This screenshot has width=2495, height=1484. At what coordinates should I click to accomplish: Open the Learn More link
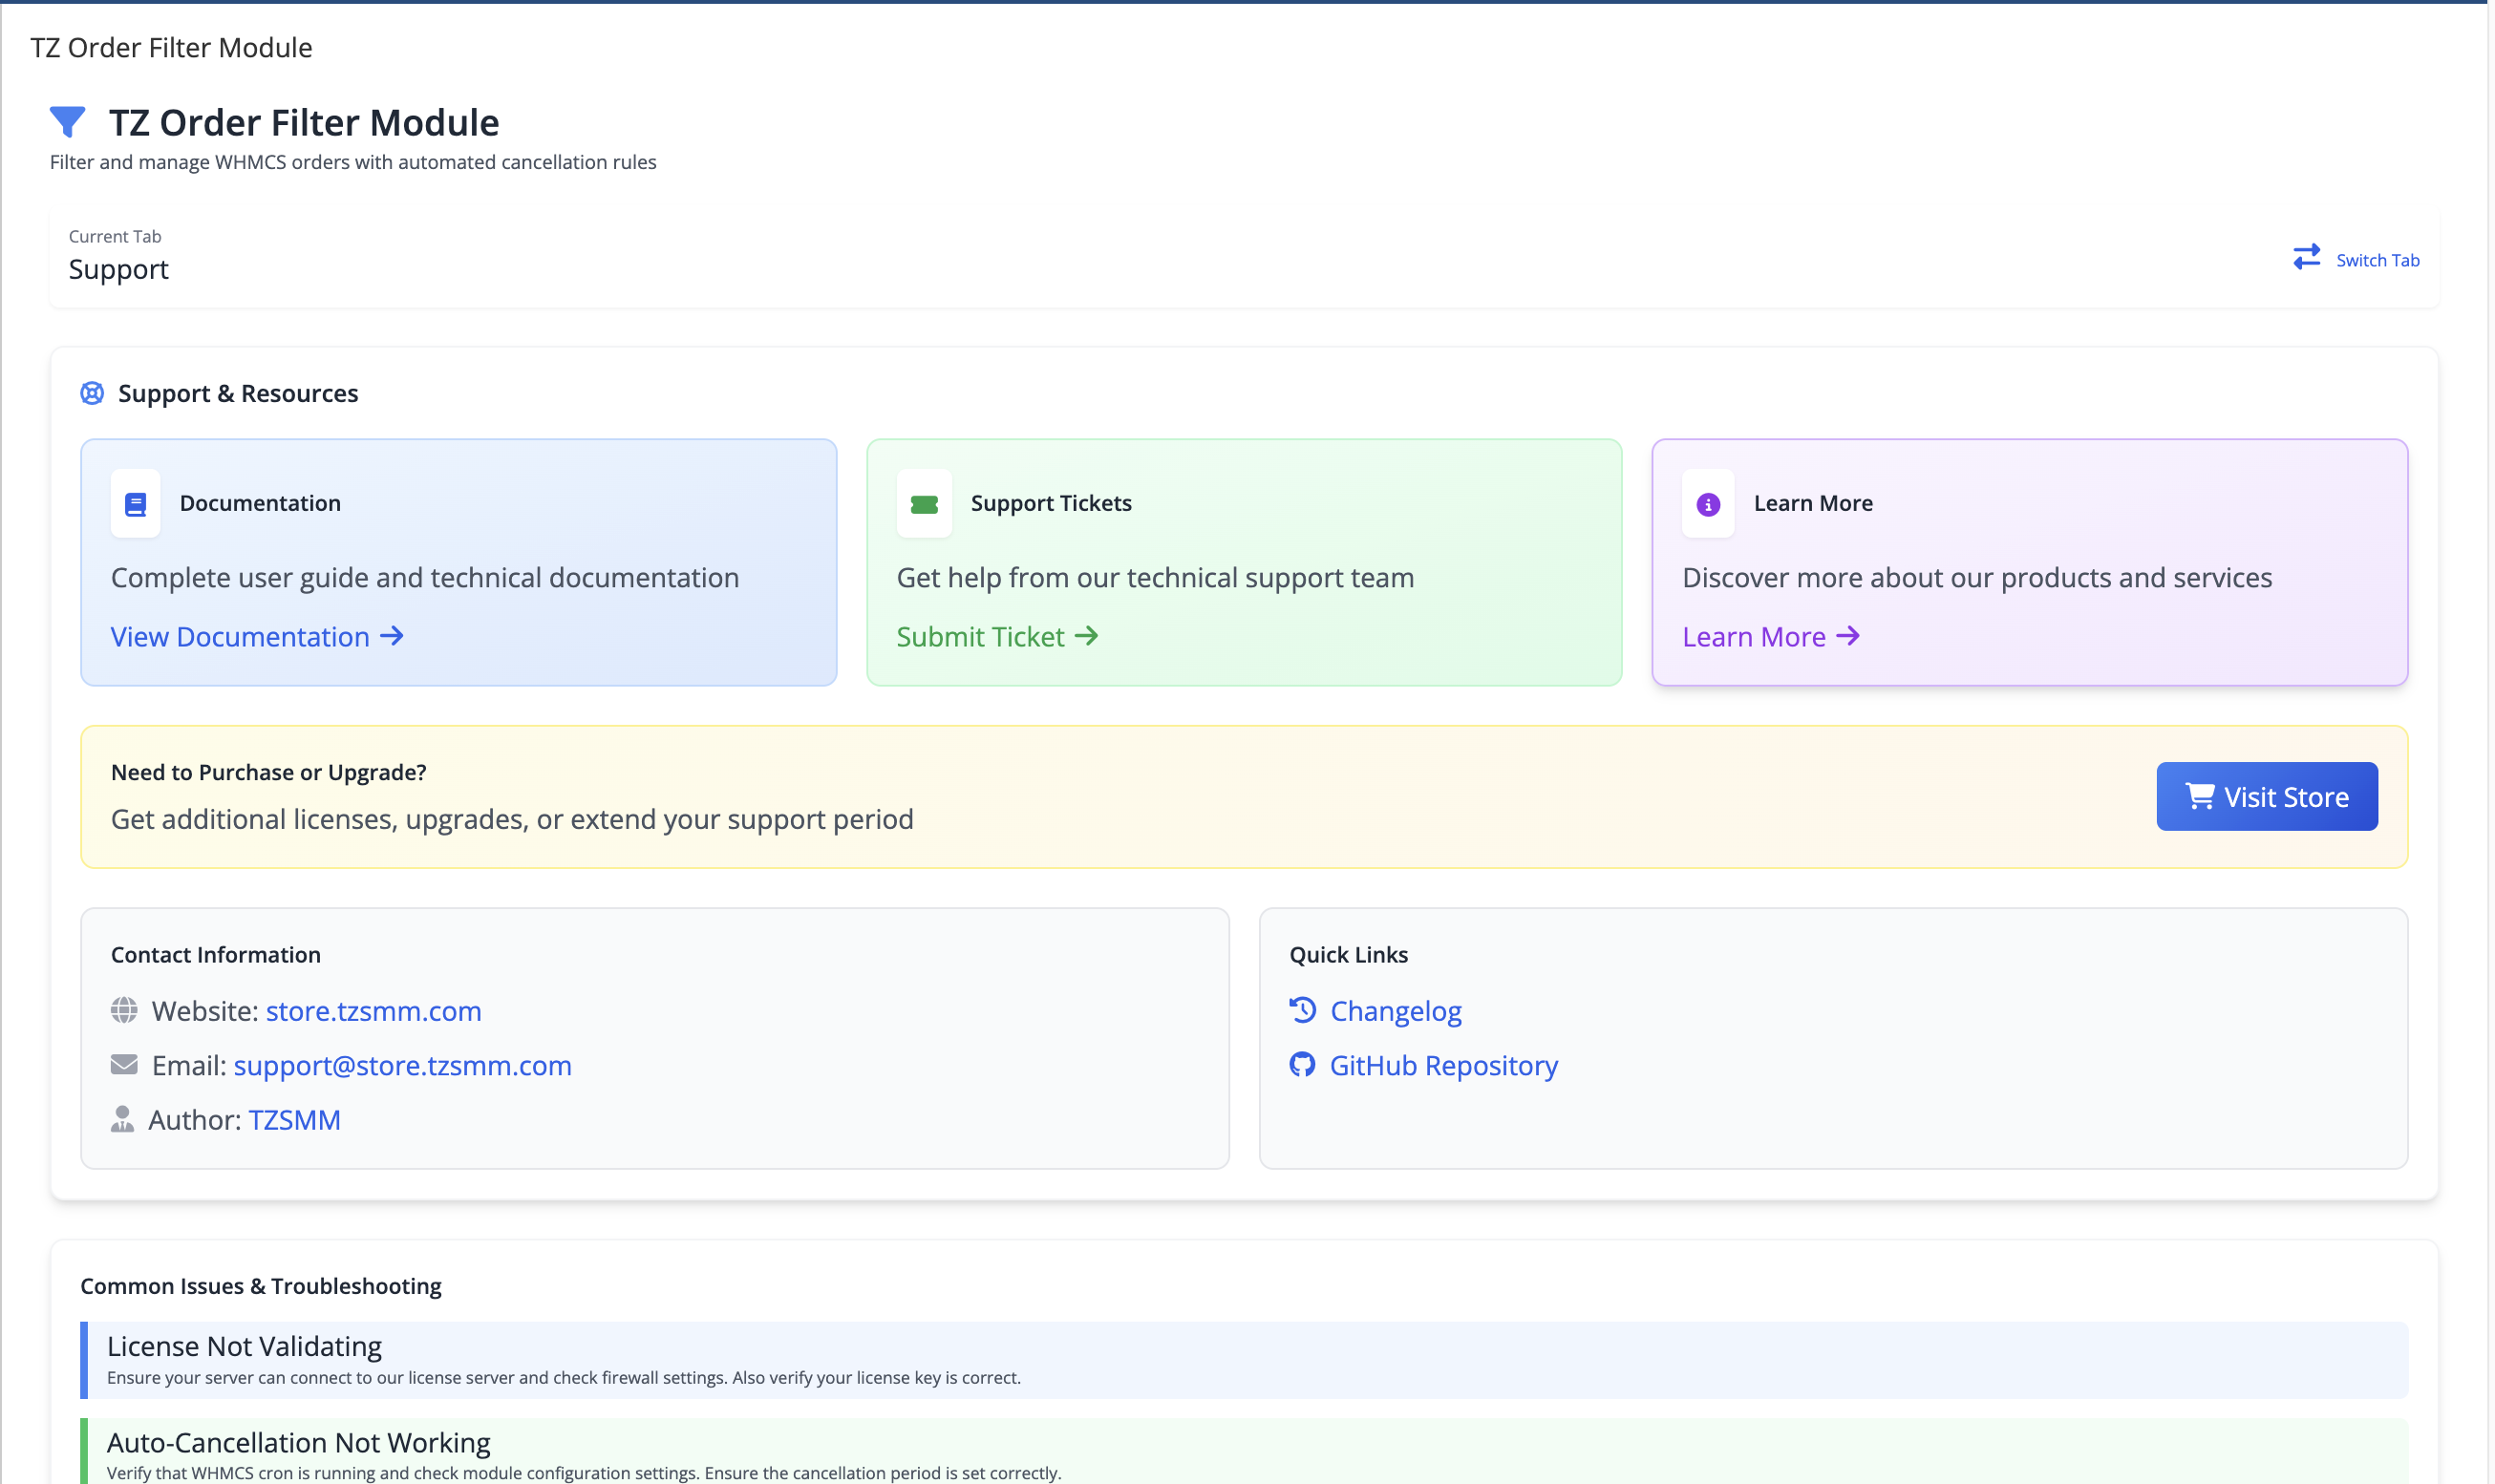pyautogui.click(x=1753, y=636)
